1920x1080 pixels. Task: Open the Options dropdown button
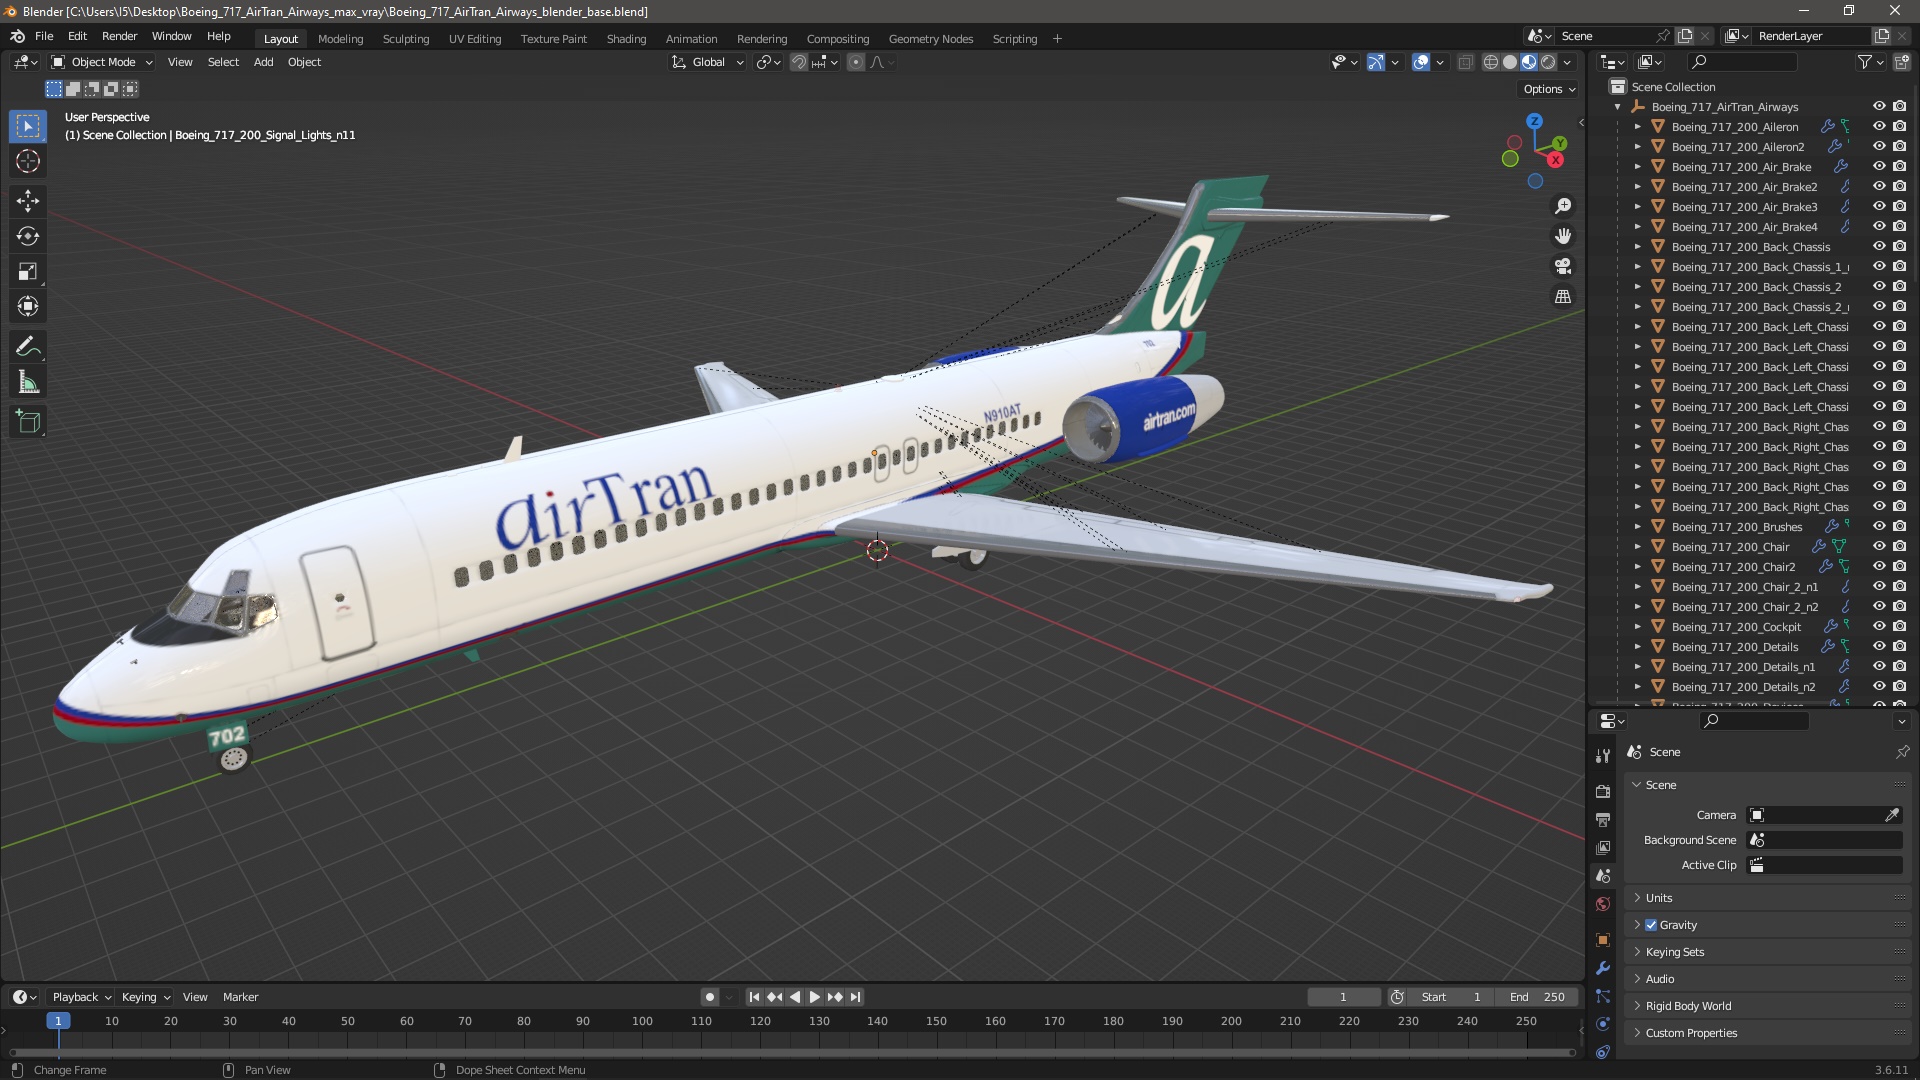(1549, 89)
